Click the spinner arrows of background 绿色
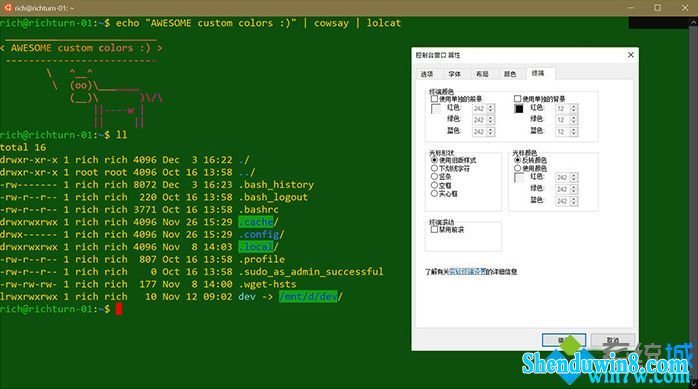The height and width of the screenshot is (389, 698). 574,120
